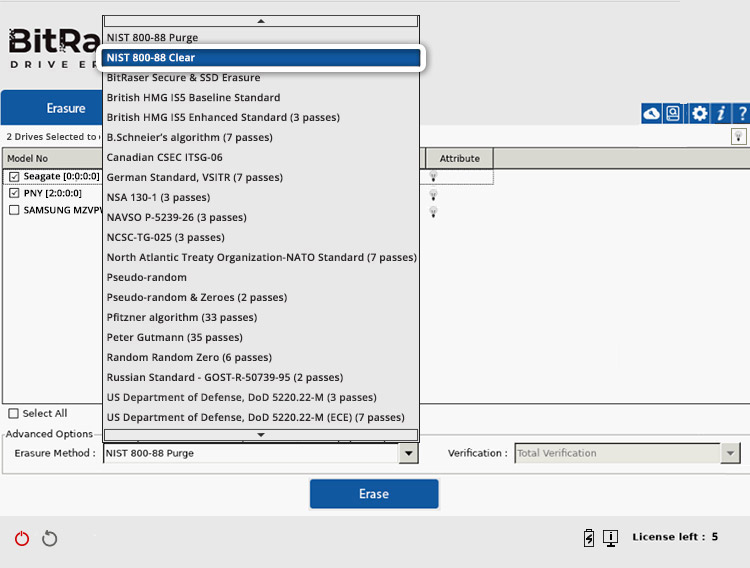Click the lightbulb hint icon at top right
This screenshot has height=568, width=750.
739,136
